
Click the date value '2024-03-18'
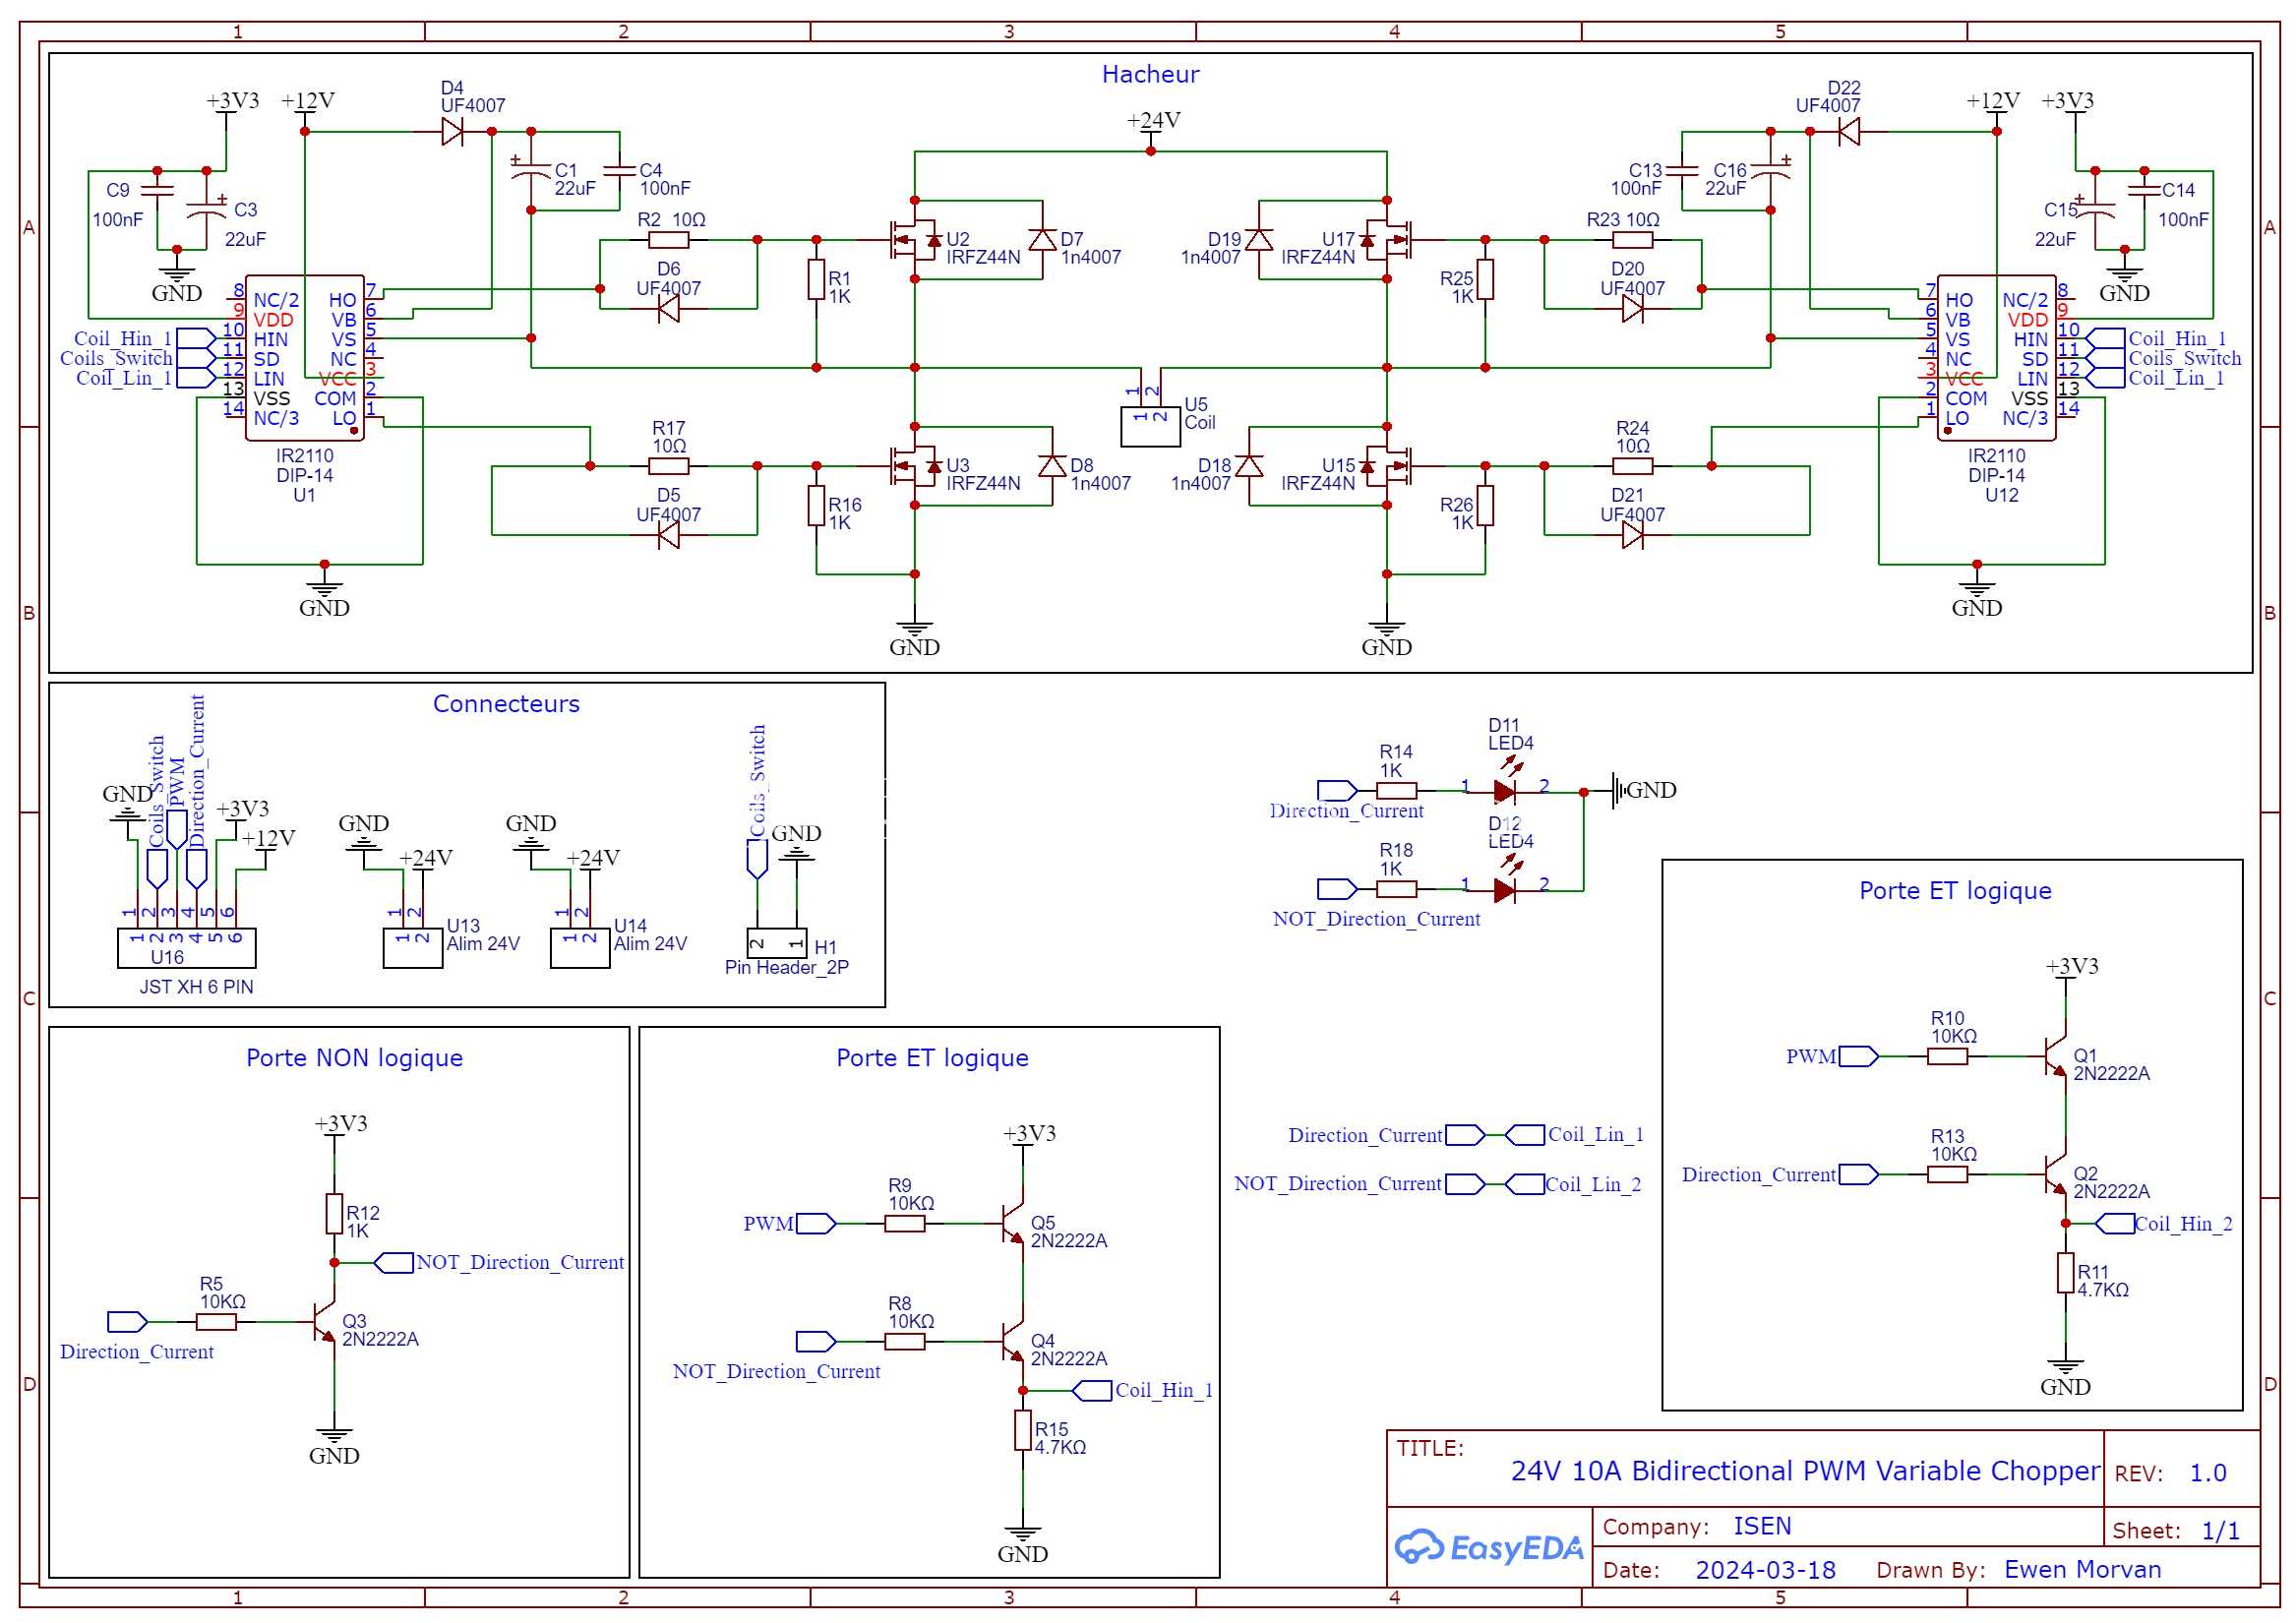1765,1570
